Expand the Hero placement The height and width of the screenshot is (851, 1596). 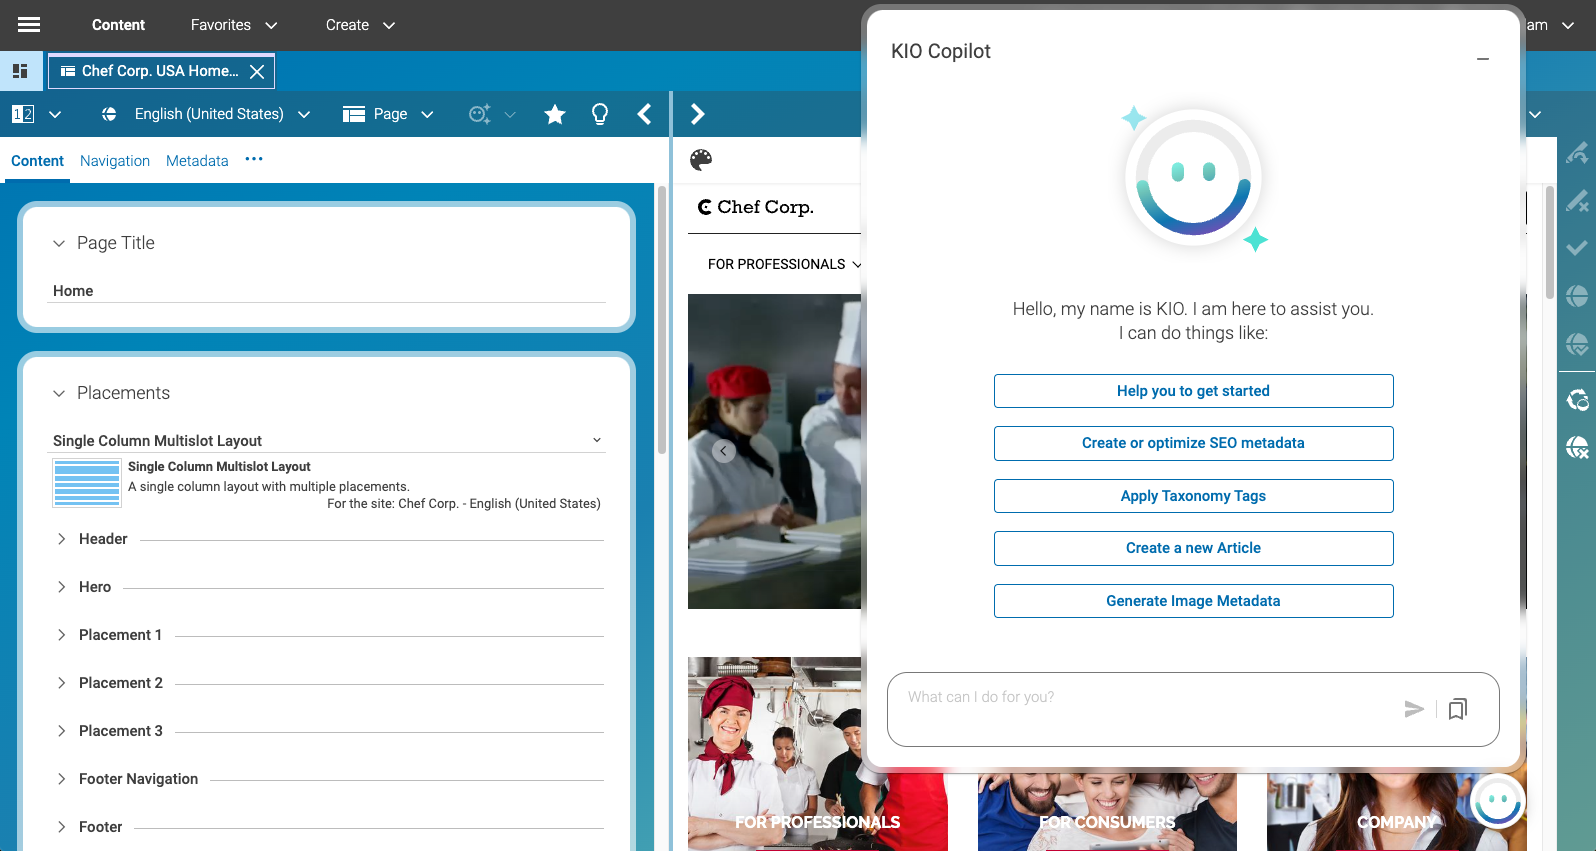pyautogui.click(x=61, y=587)
